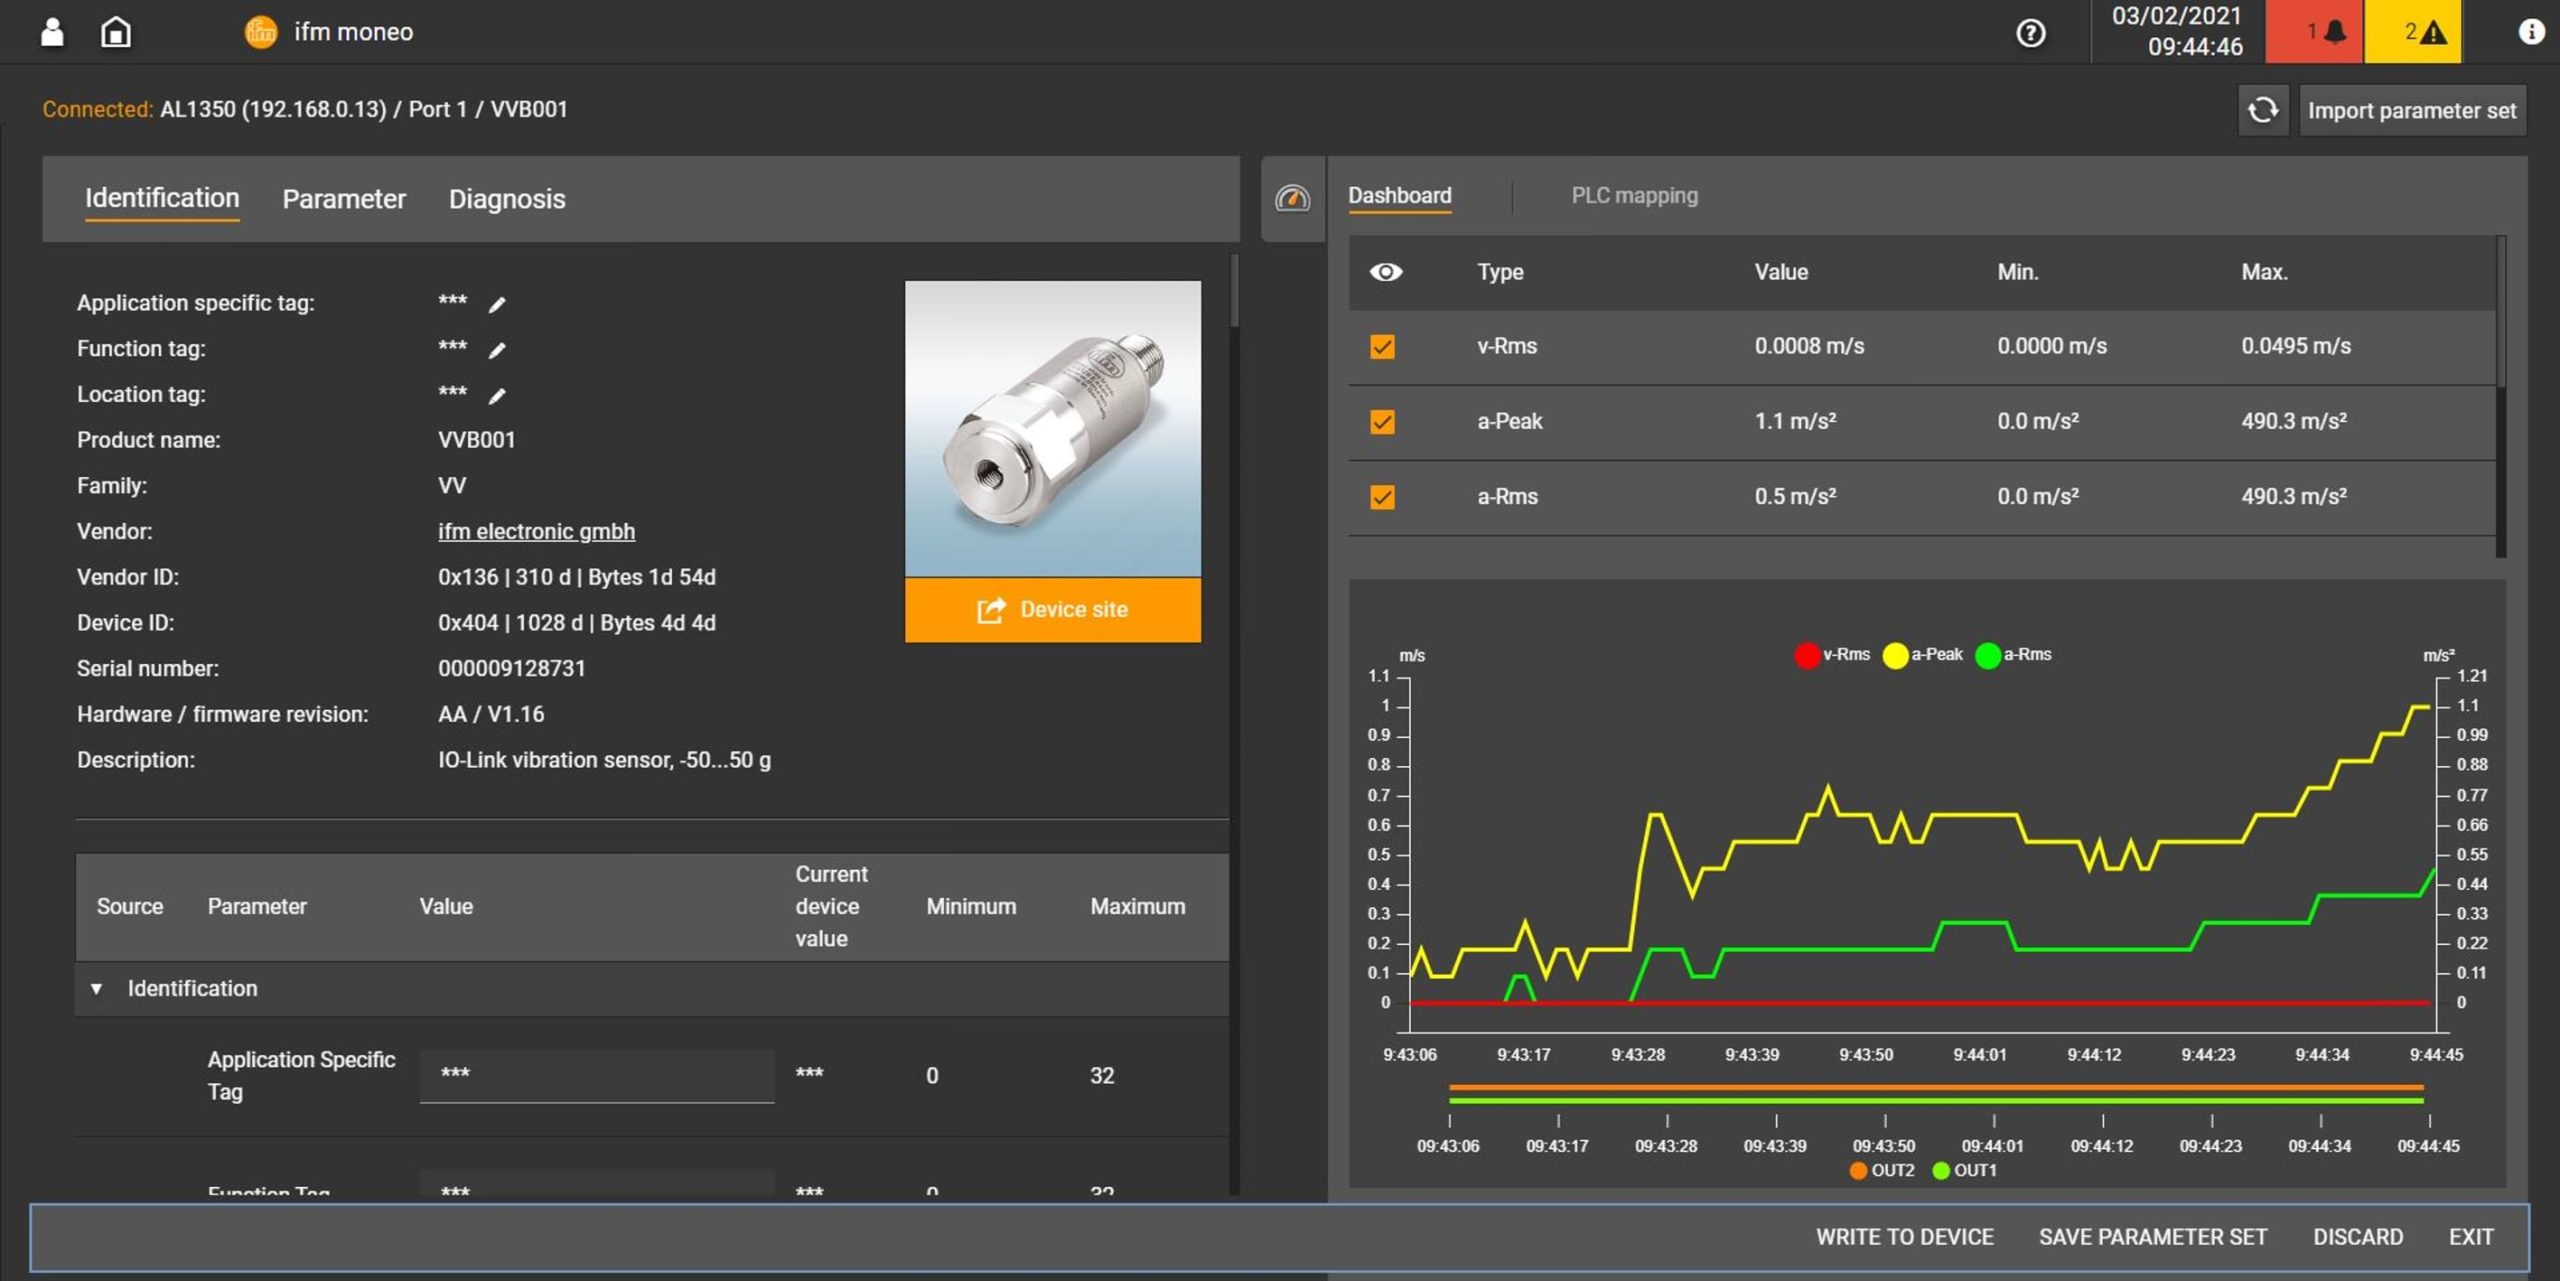
Task: Collapse the Identification parameter group
Action: tap(96, 989)
